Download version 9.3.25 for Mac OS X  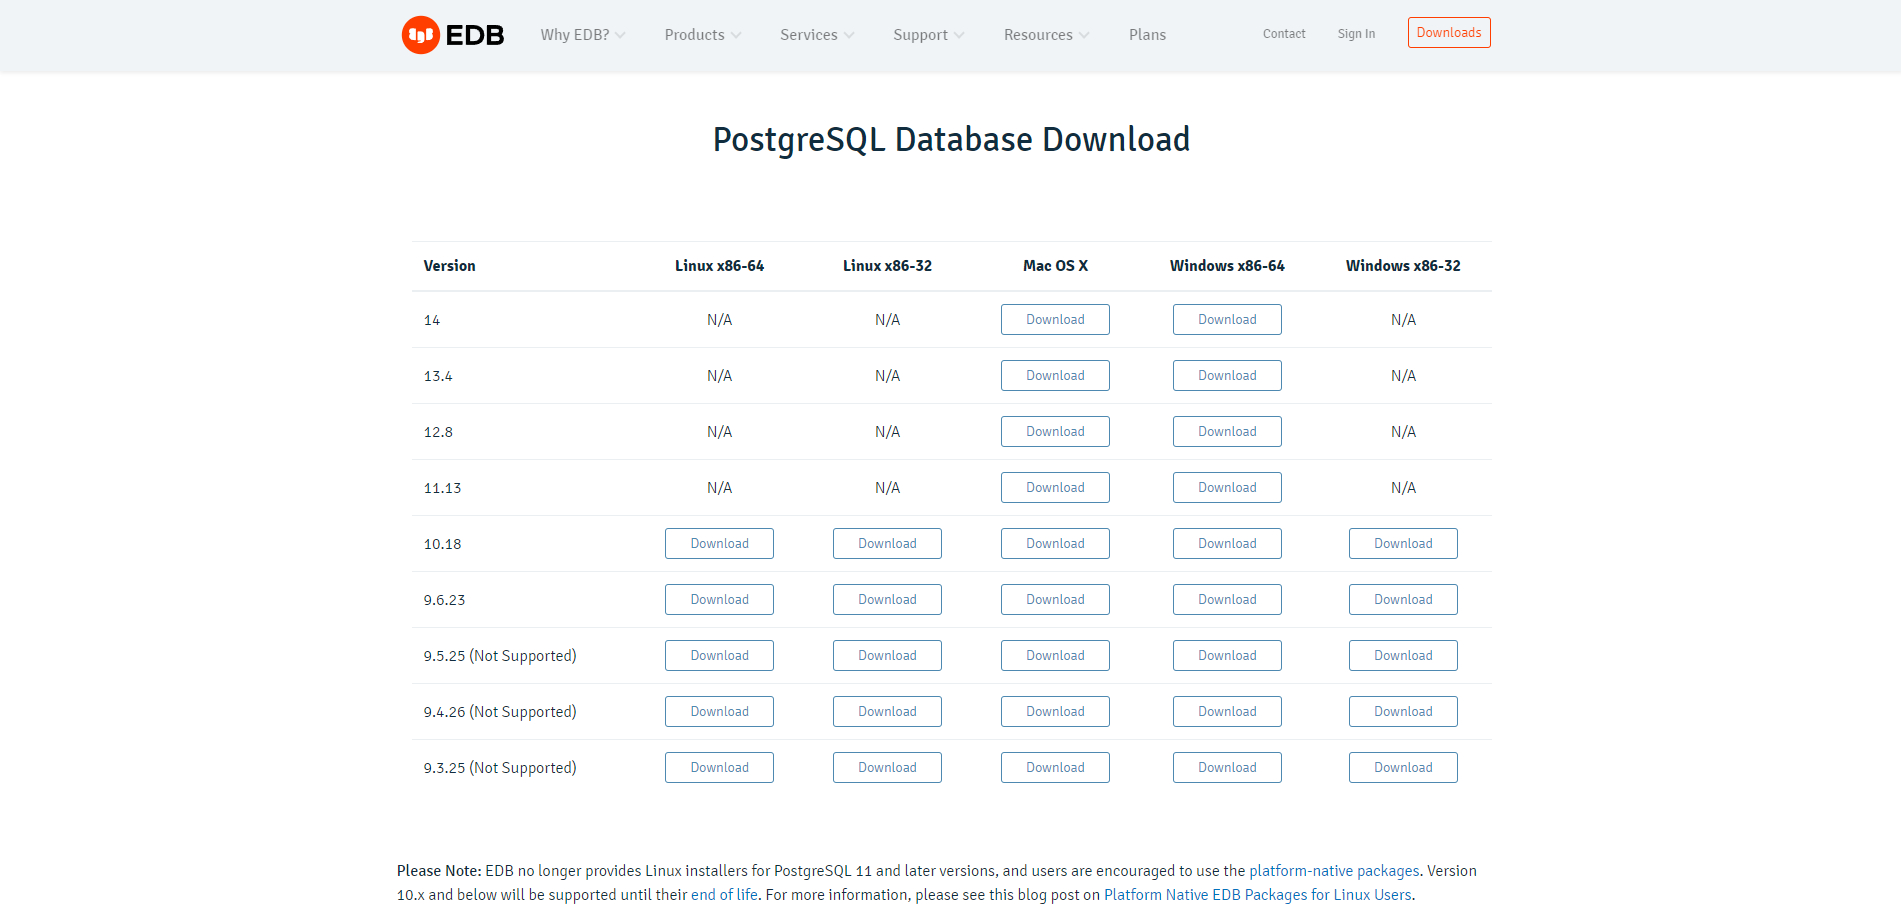coord(1055,768)
